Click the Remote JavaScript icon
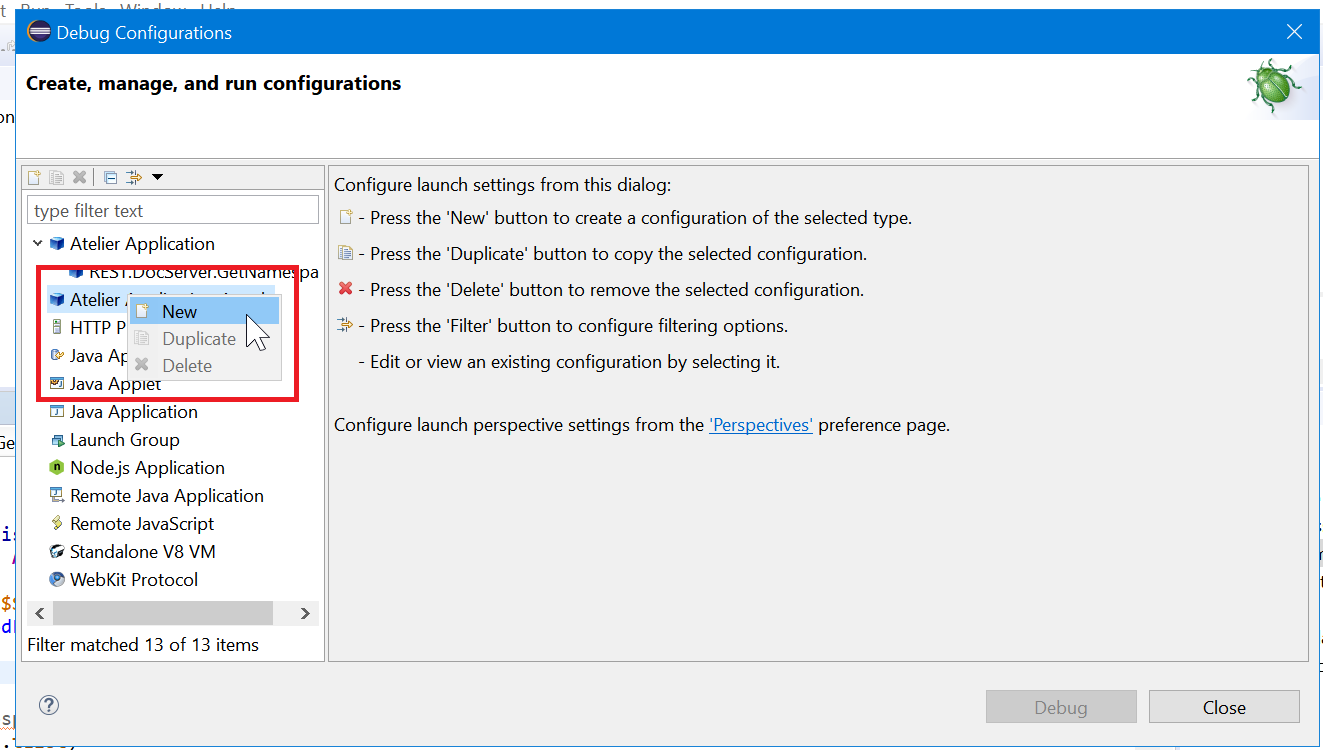This screenshot has height=750, width=1323. coord(57,524)
